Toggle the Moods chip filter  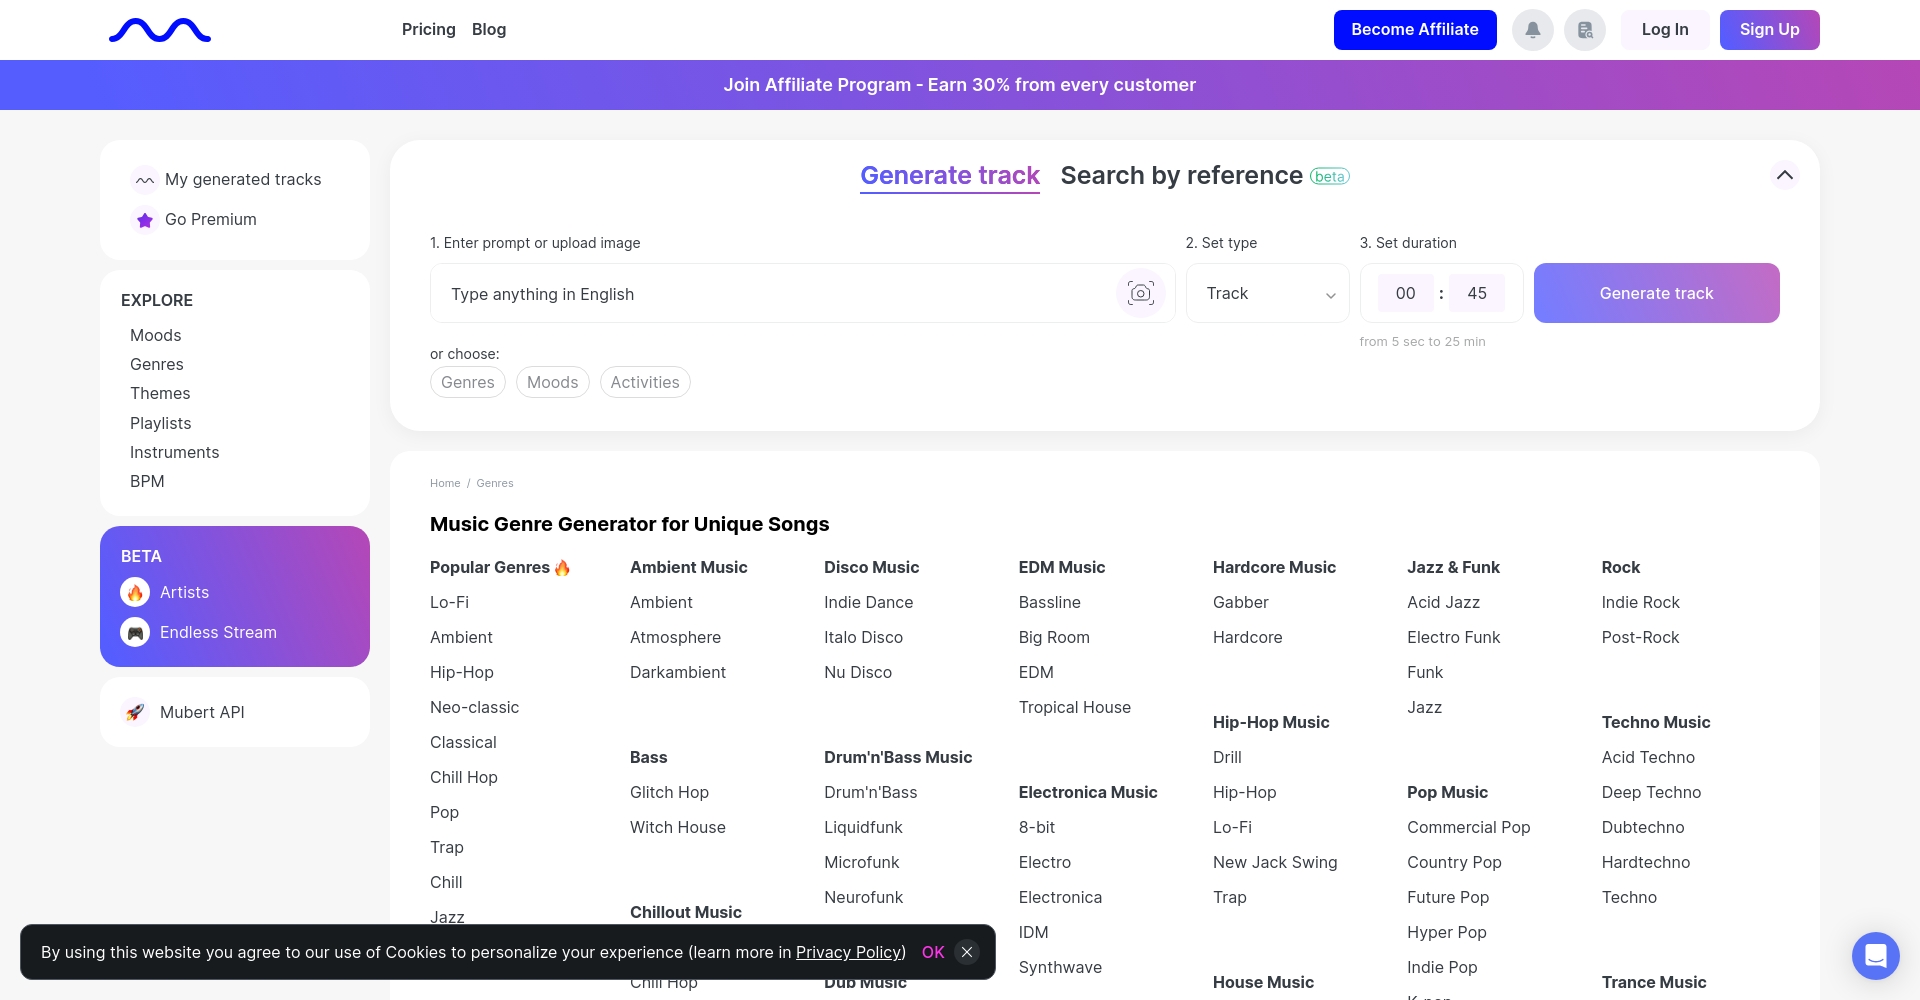(x=552, y=382)
